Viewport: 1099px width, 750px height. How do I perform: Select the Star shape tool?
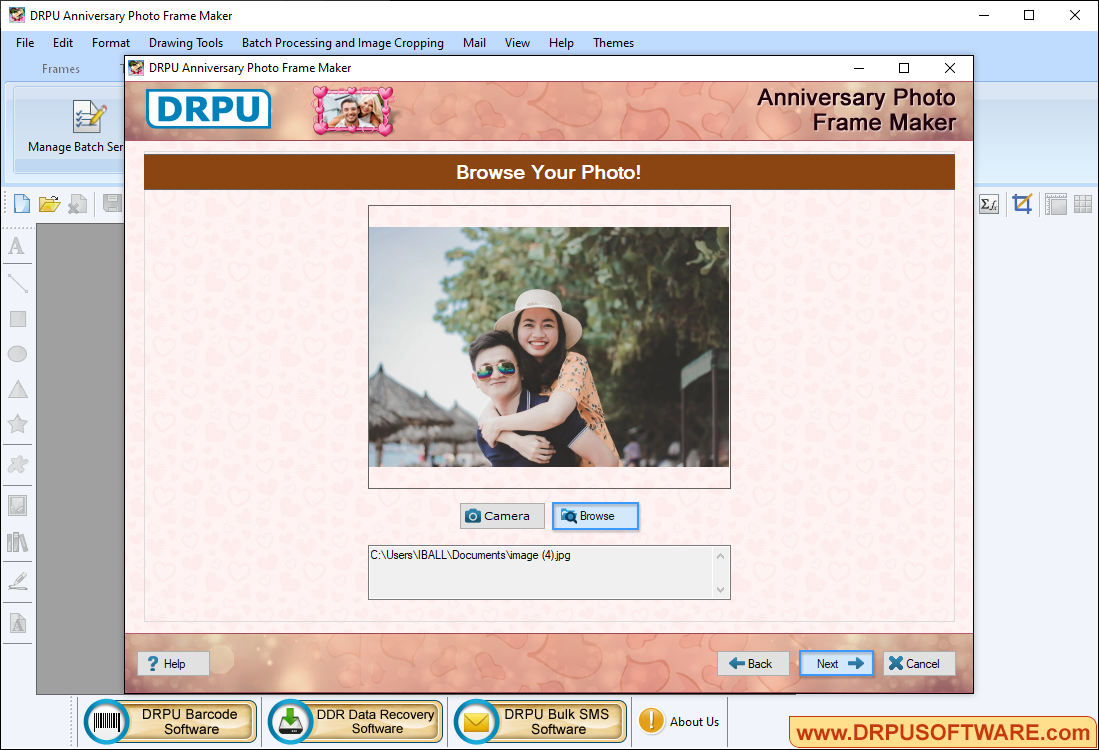pyautogui.click(x=17, y=424)
